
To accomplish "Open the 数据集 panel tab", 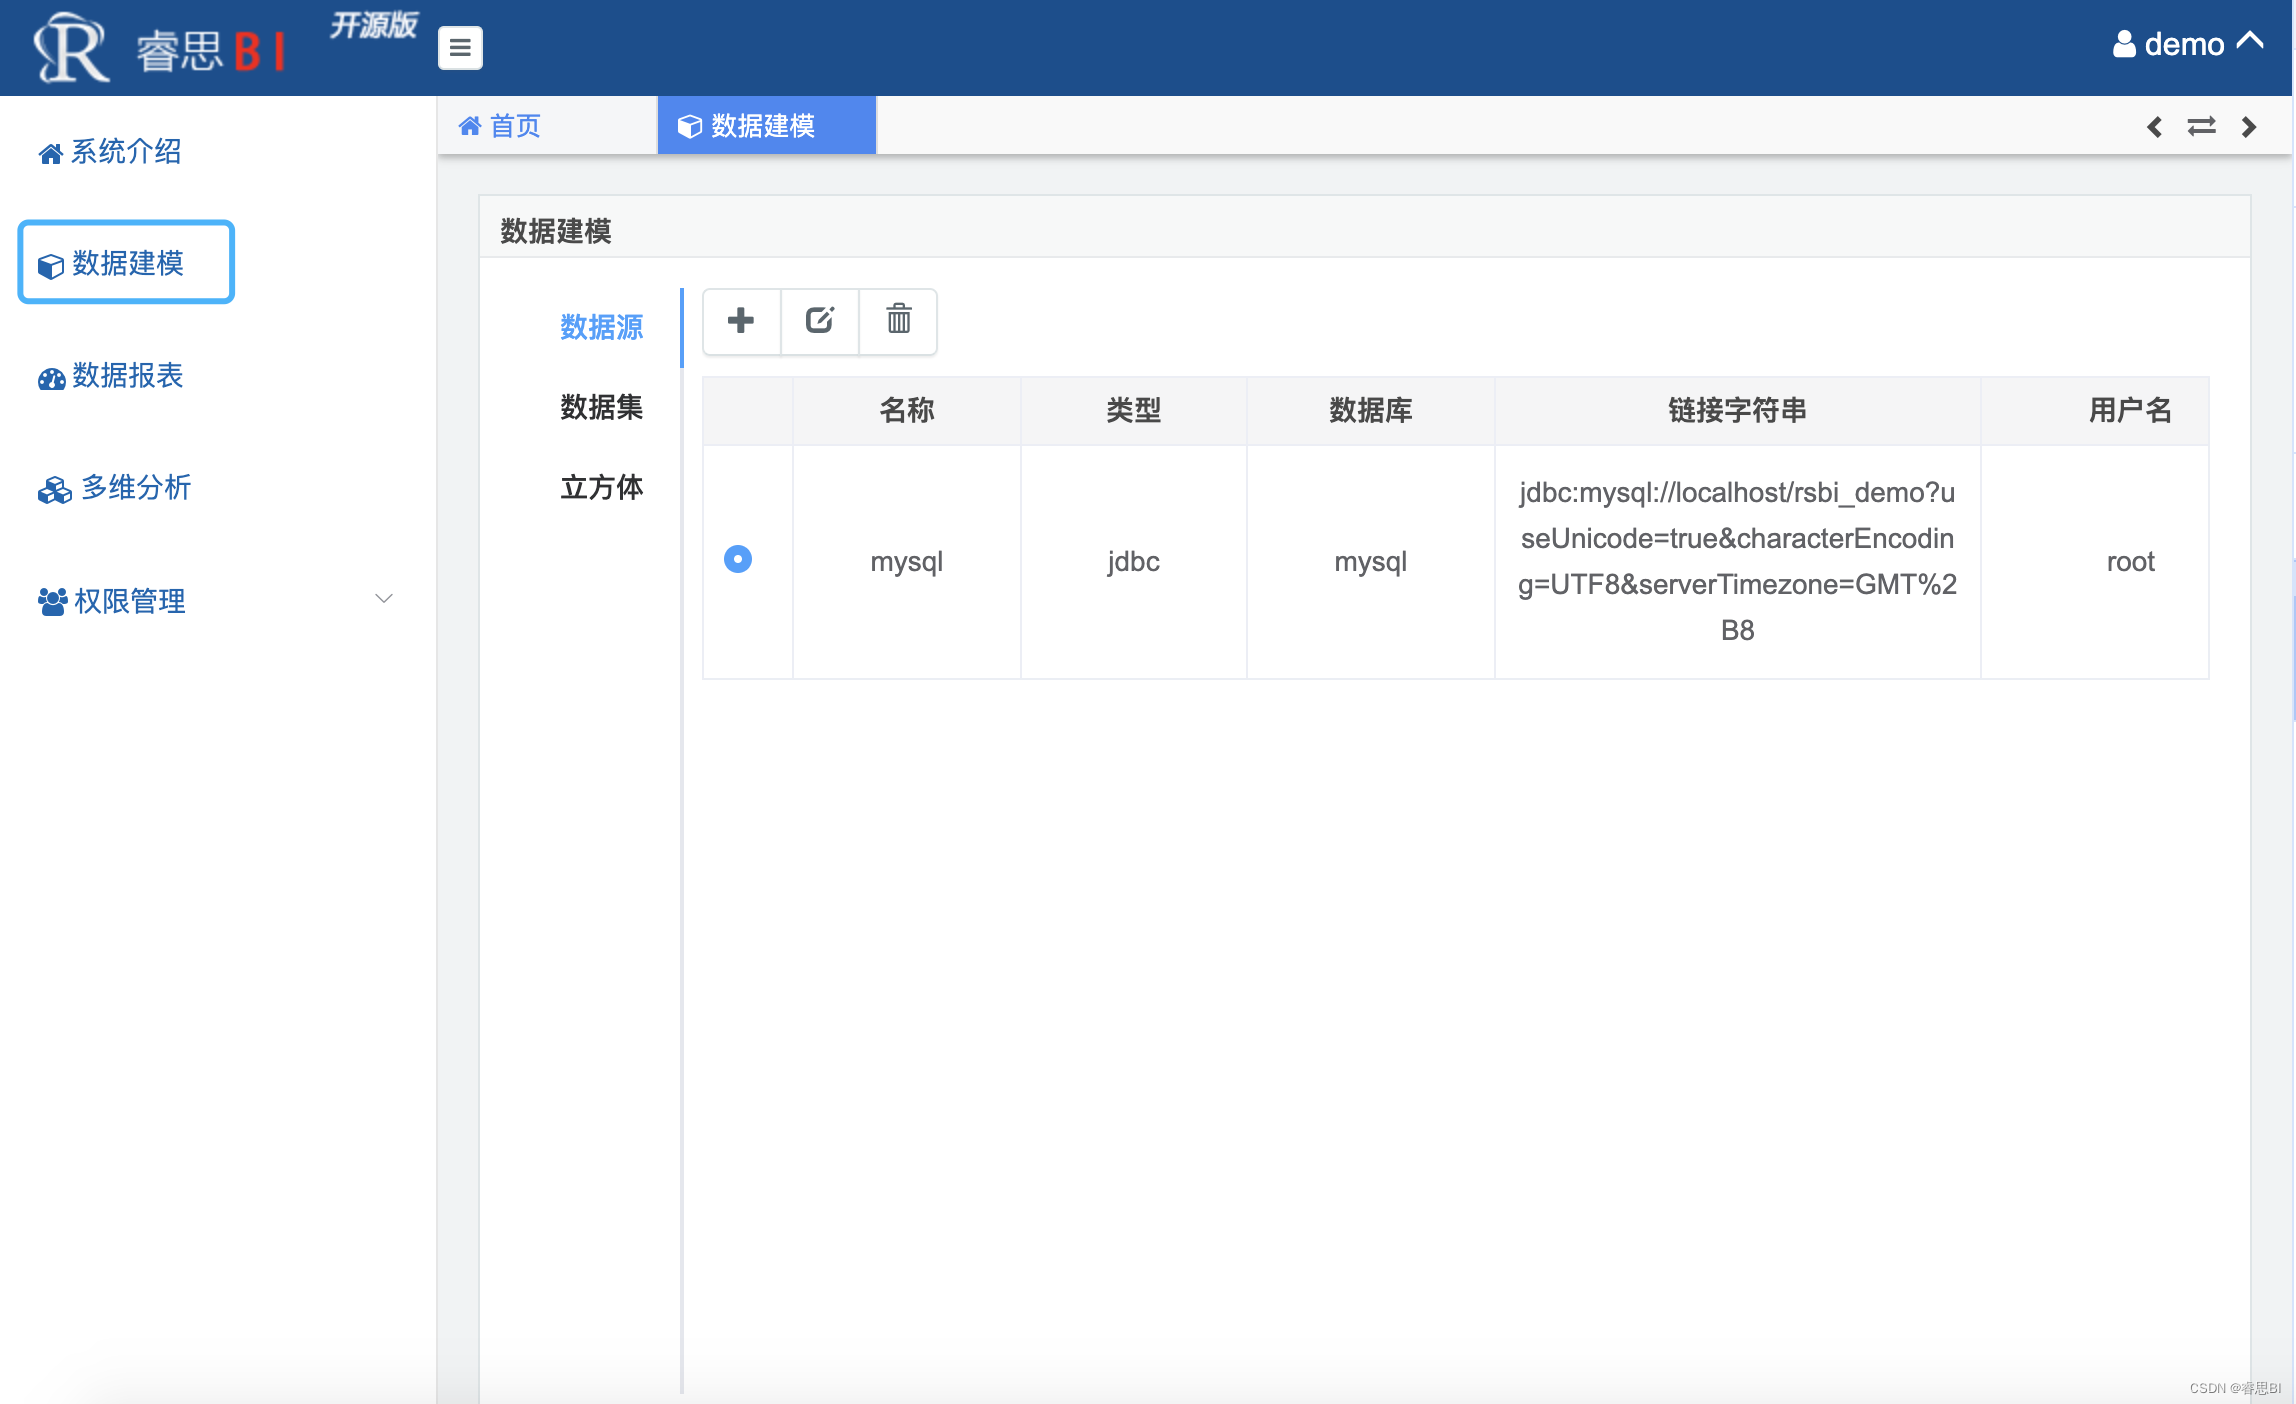I will 601,408.
